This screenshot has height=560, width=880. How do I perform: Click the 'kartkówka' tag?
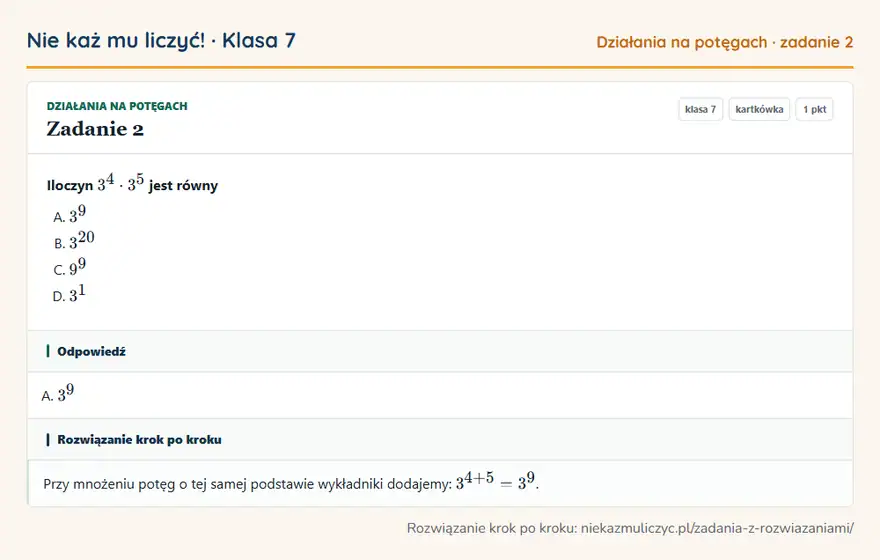(x=759, y=109)
